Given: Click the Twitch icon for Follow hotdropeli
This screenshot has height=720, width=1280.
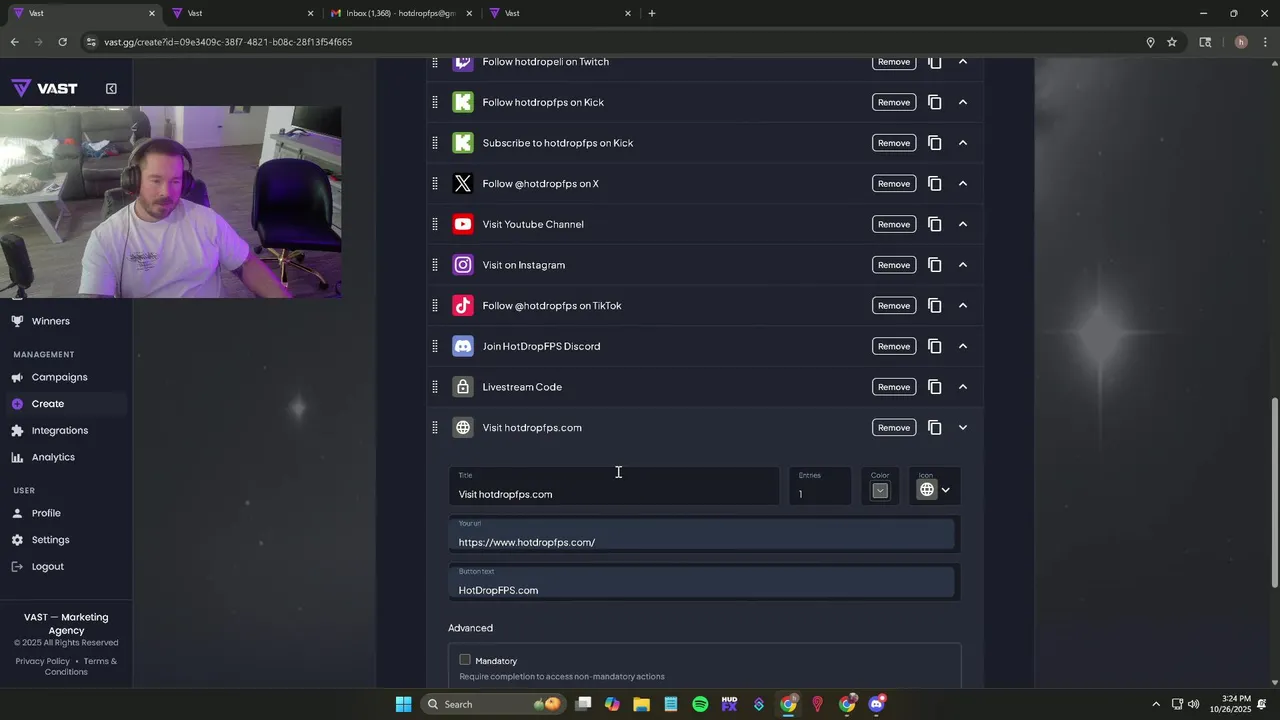Looking at the screenshot, I should click(x=462, y=62).
